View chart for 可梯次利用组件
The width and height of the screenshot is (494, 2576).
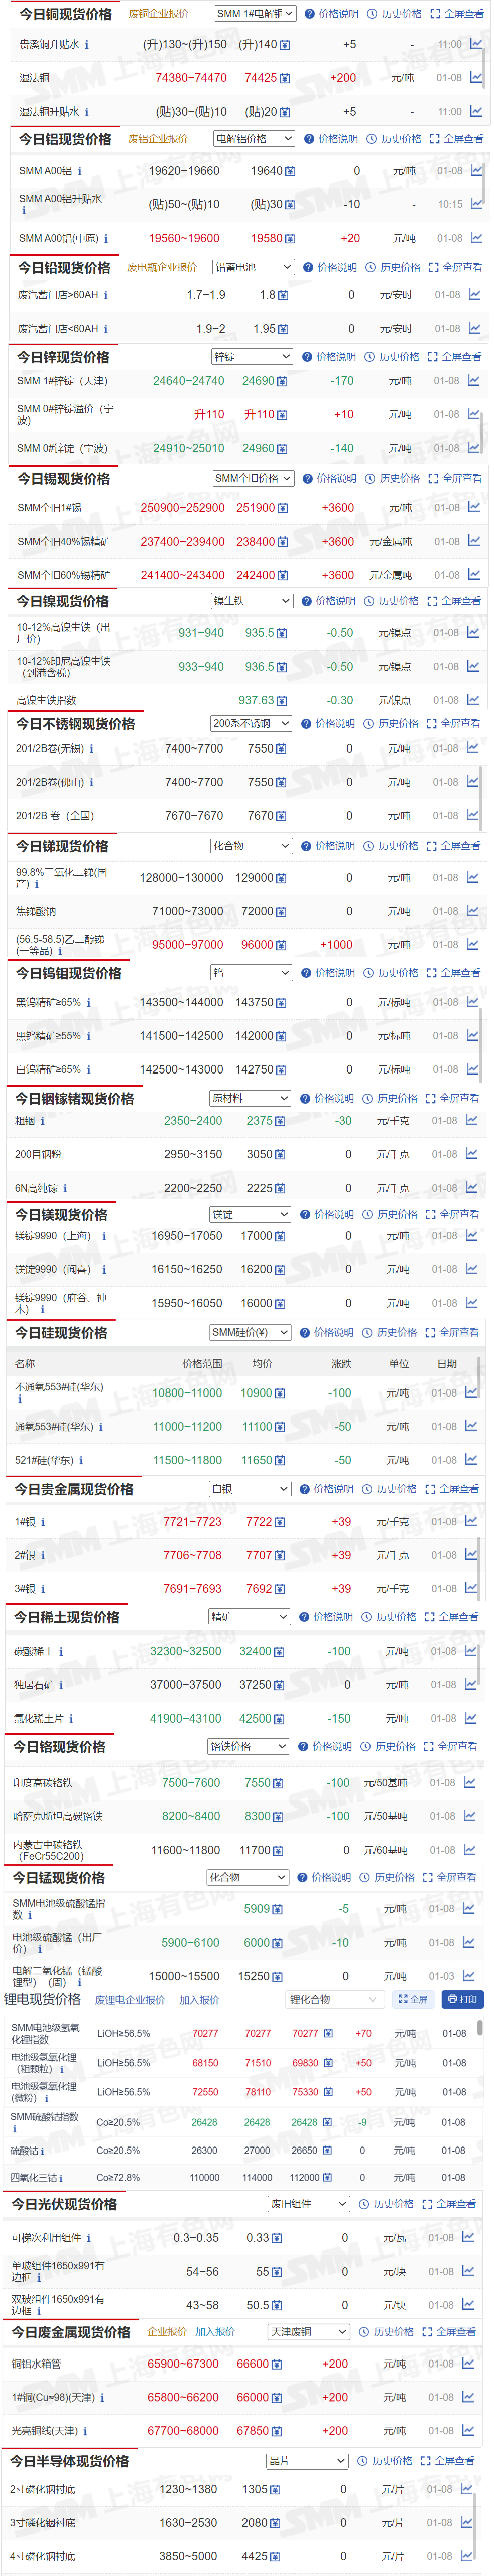(468, 2237)
